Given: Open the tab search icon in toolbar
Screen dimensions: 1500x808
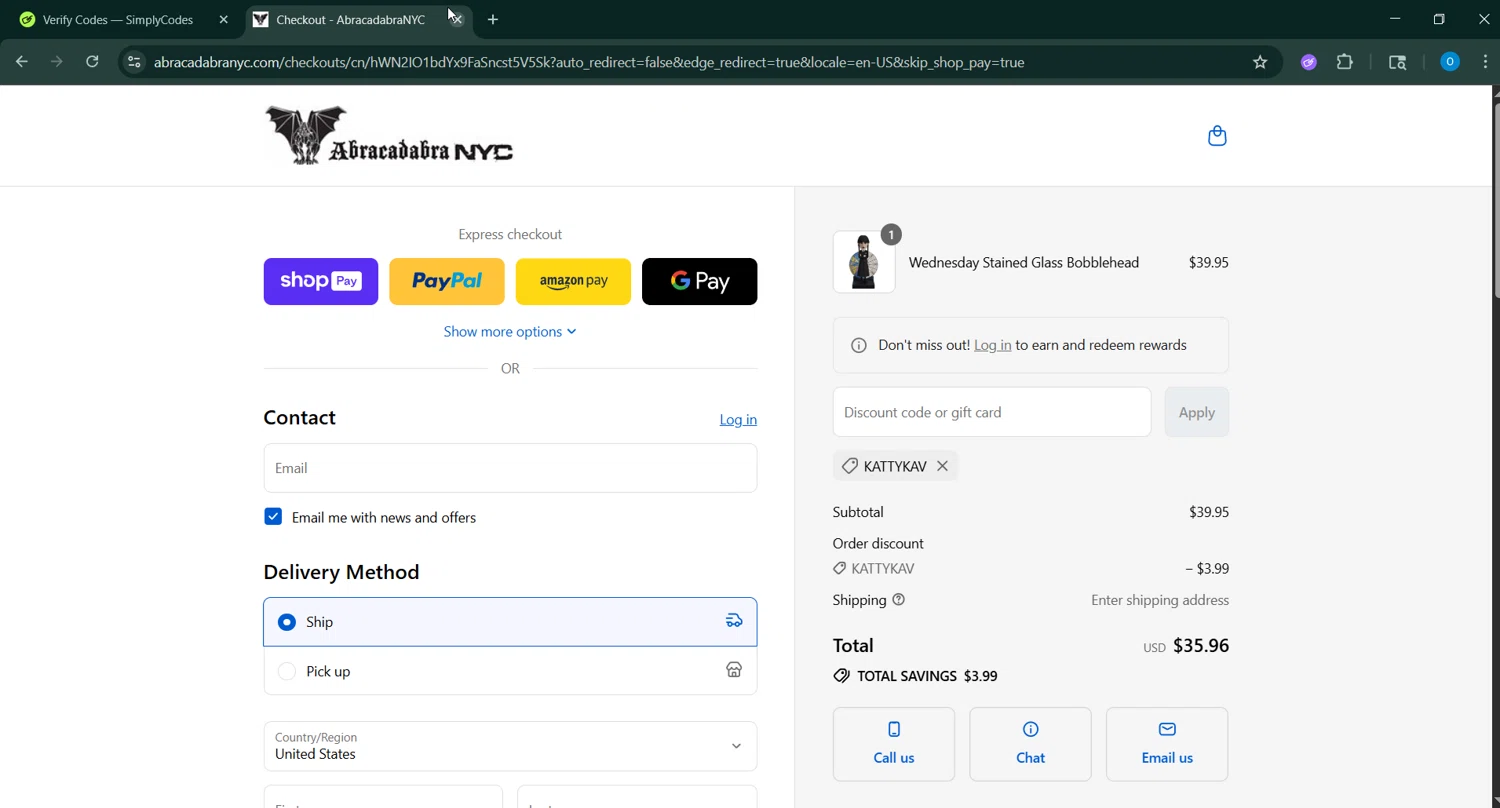Looking at the screenshot, I should point(1398,62).
